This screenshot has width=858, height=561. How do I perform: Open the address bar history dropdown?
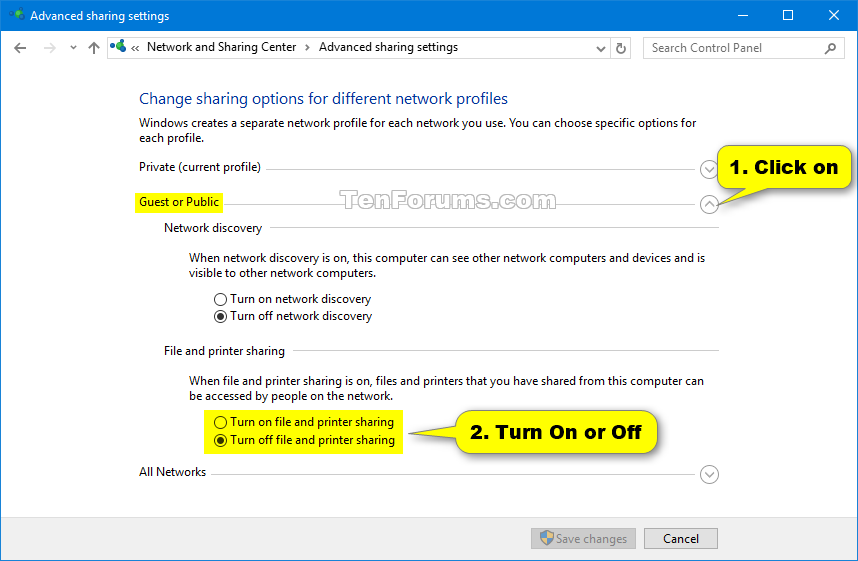(x=600, y=49)
